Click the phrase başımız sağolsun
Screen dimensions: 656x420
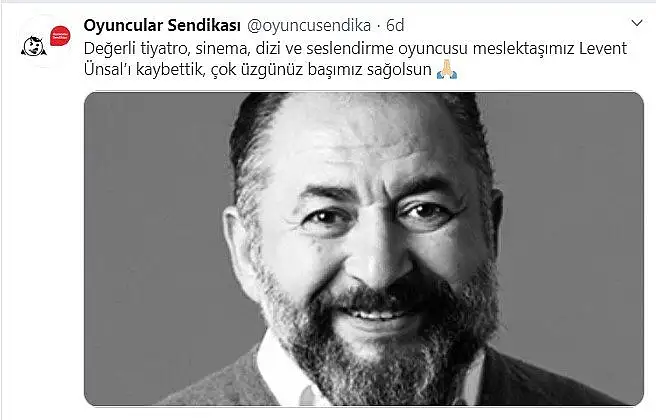tap(369, 70)
